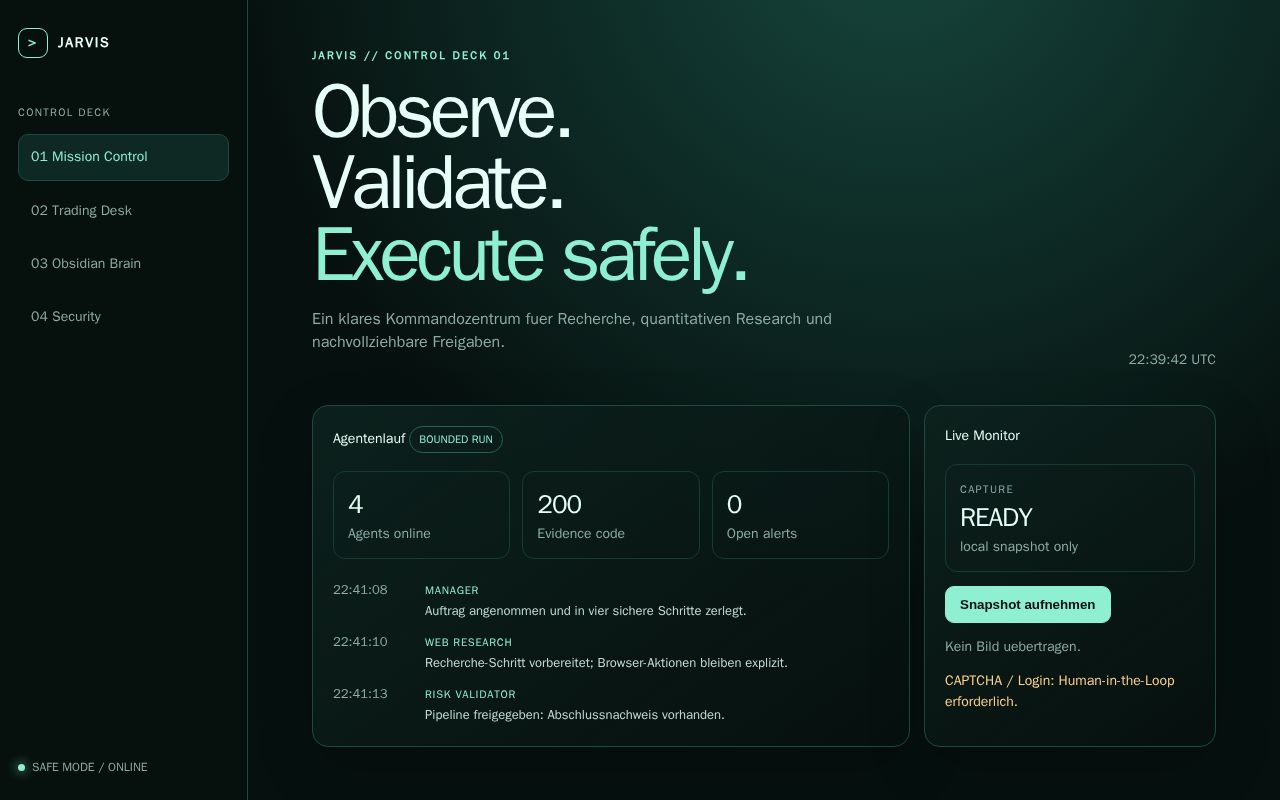Click the MANAGER log label
Image resolution: width=1280 pixels, height=800 pixels.
pos(452,590)
